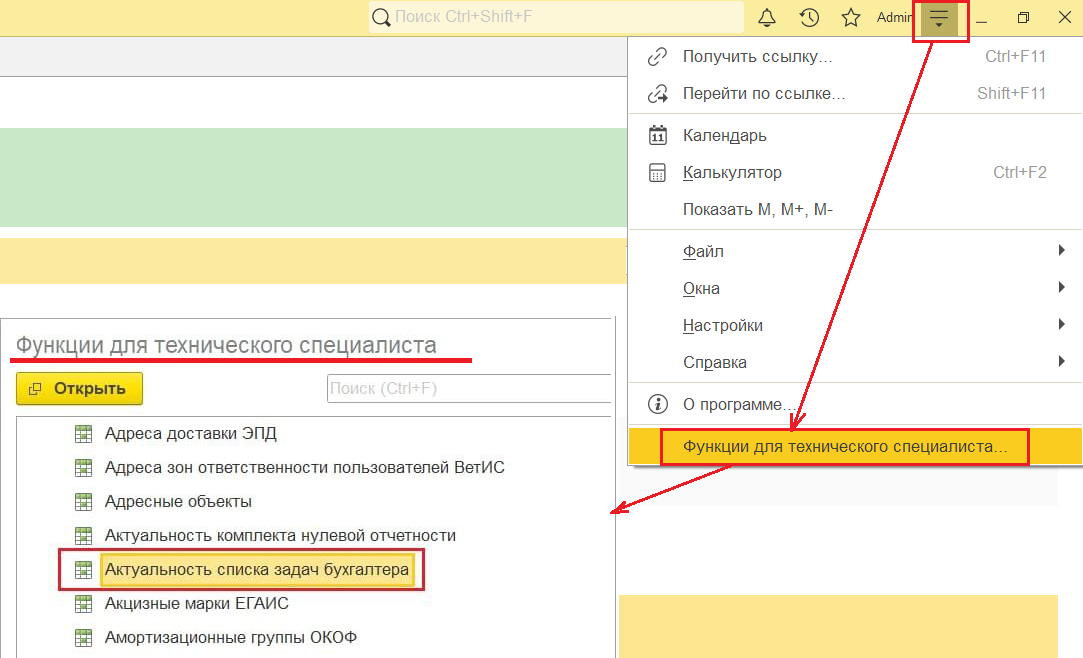Select Функции для технического специалиста menu item

845,446
